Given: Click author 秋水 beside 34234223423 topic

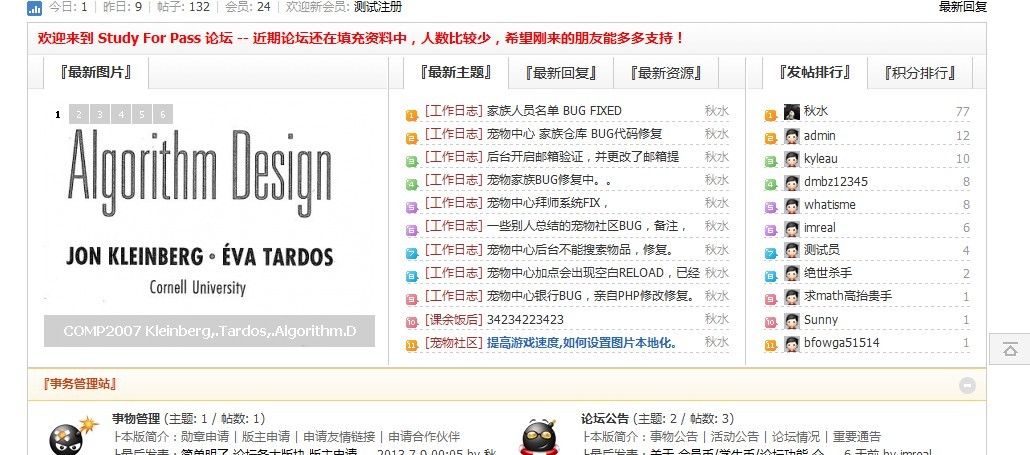Looking at the screenshot, I should (717, 320).
